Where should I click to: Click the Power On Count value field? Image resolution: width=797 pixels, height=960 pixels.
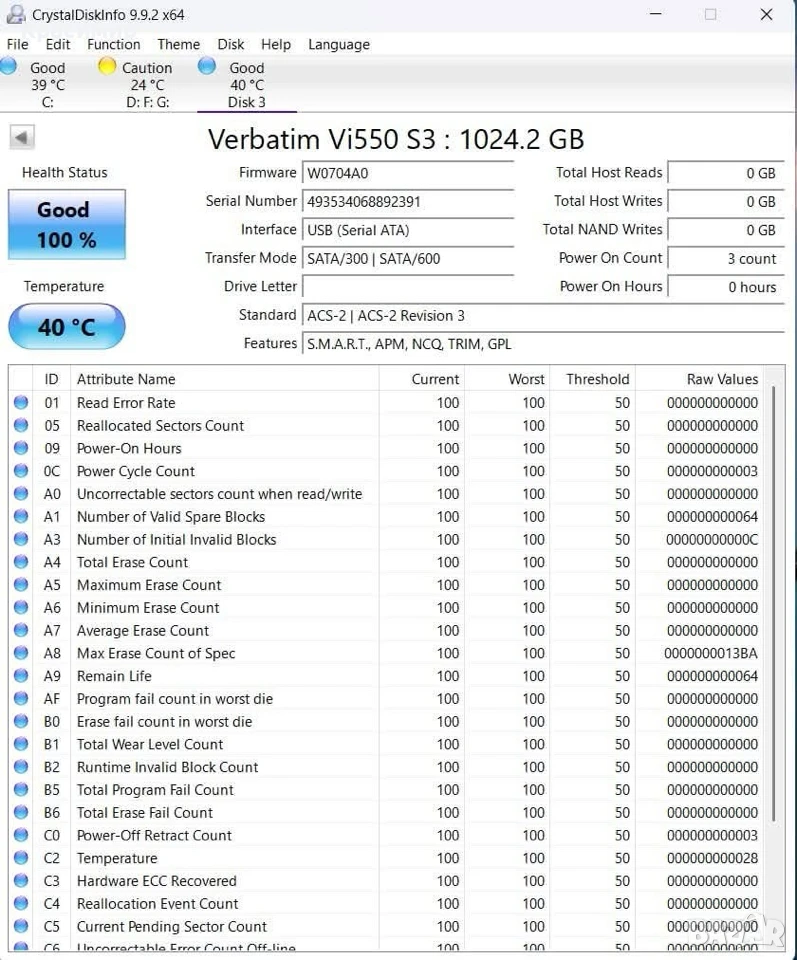pos(725,258)
